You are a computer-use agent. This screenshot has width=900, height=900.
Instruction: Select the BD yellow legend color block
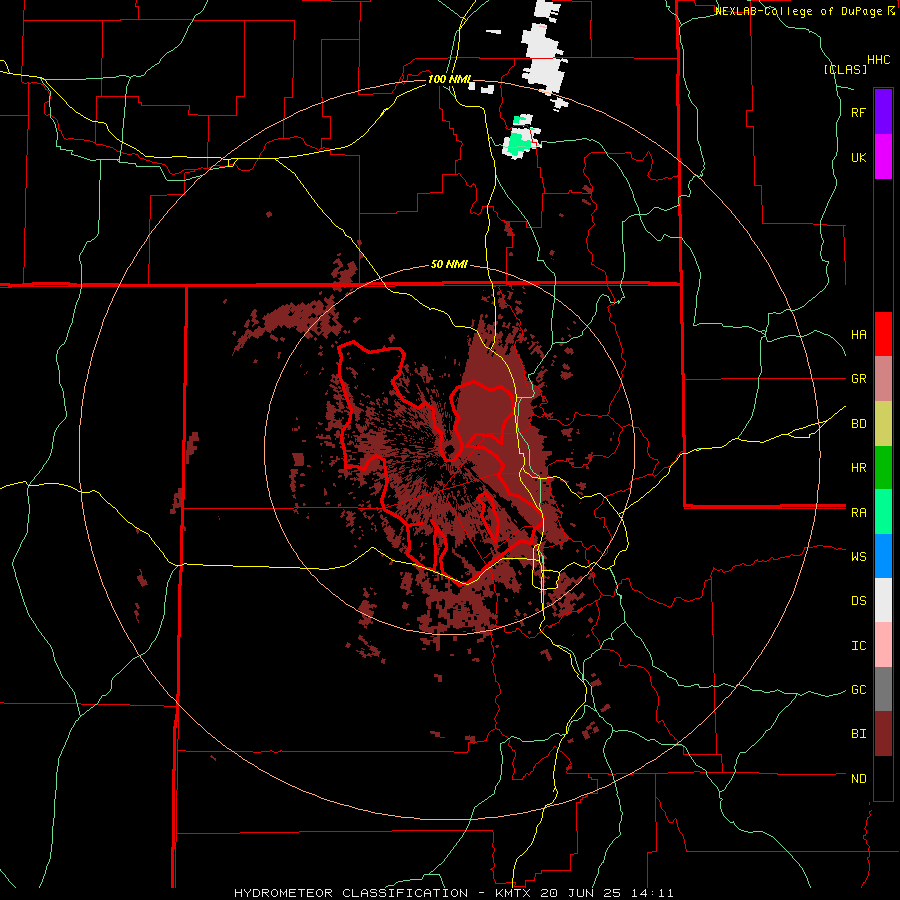click(883, 424)
